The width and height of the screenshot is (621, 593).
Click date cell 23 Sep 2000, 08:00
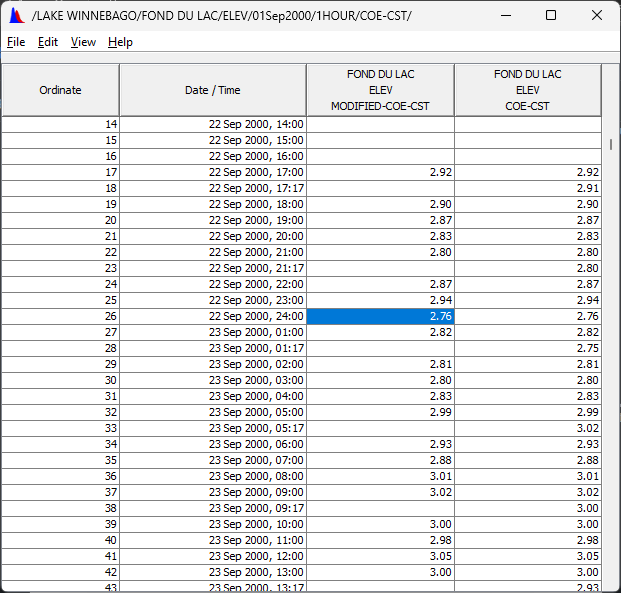click(213, 476)
